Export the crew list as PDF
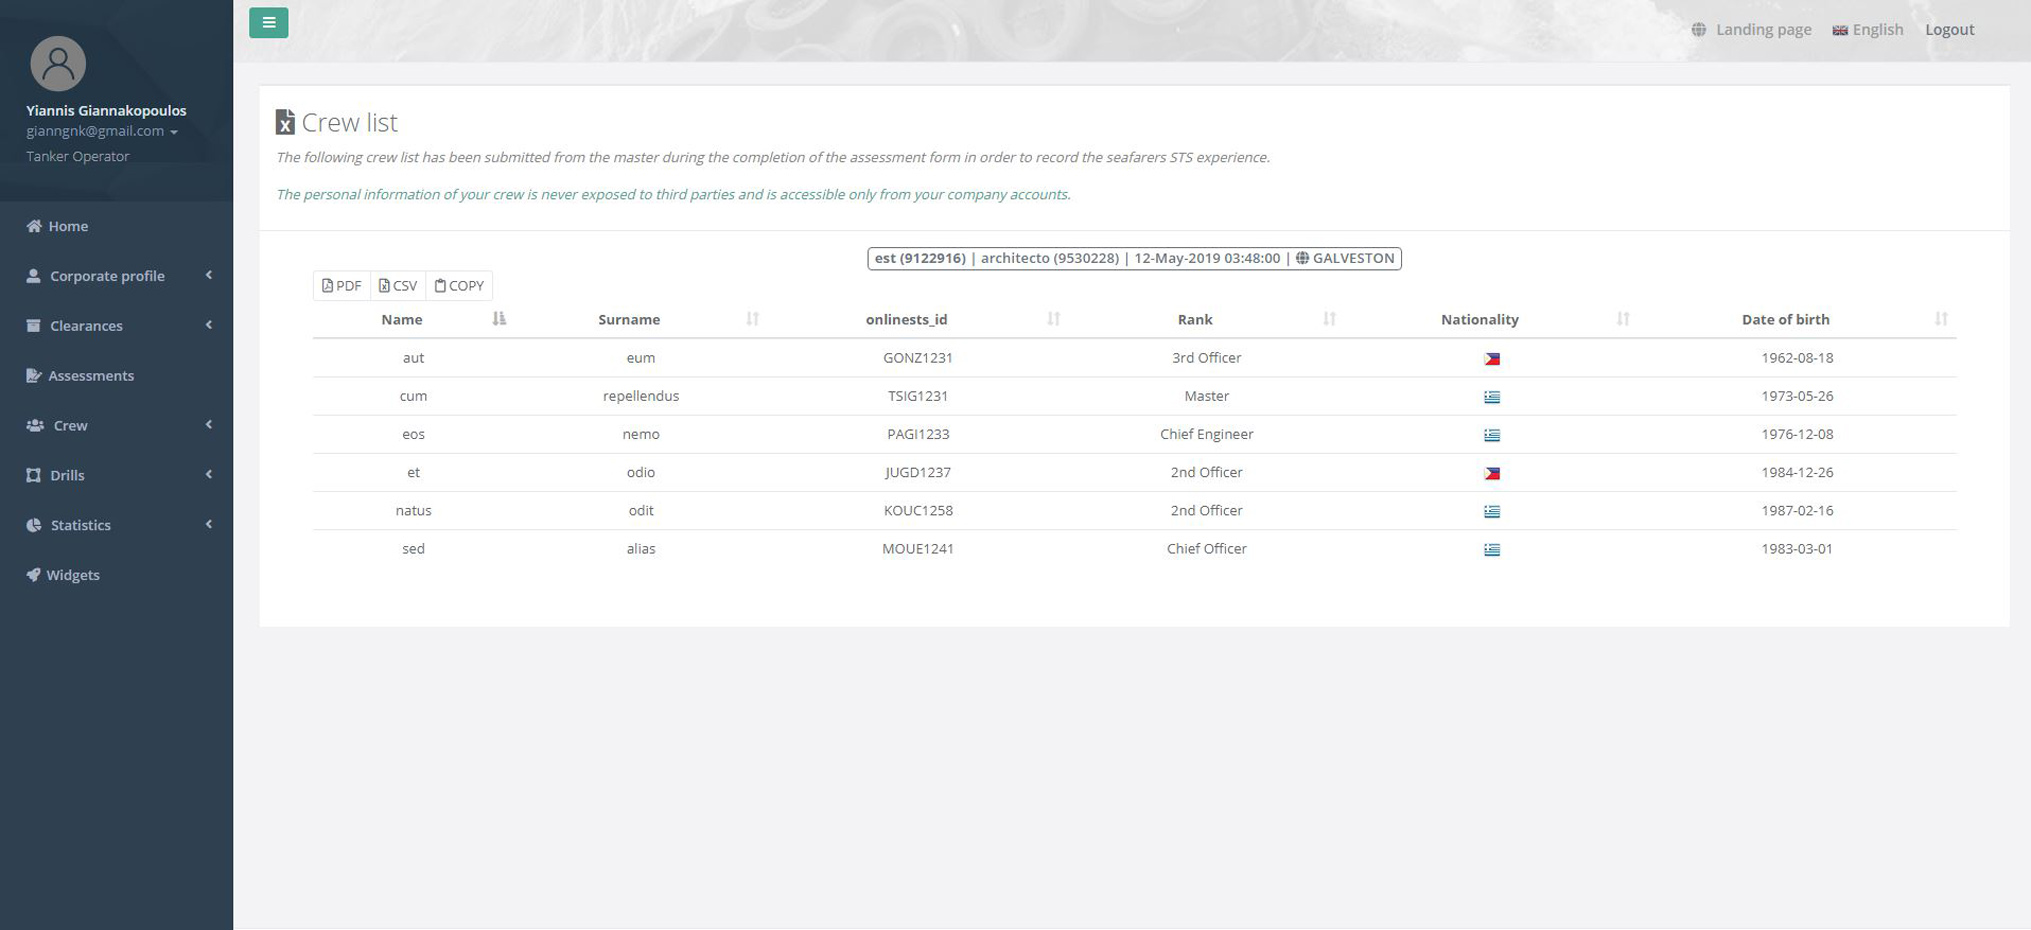Image resolution: width=2031 pixels, height=930 pixels. coord(342,285)
